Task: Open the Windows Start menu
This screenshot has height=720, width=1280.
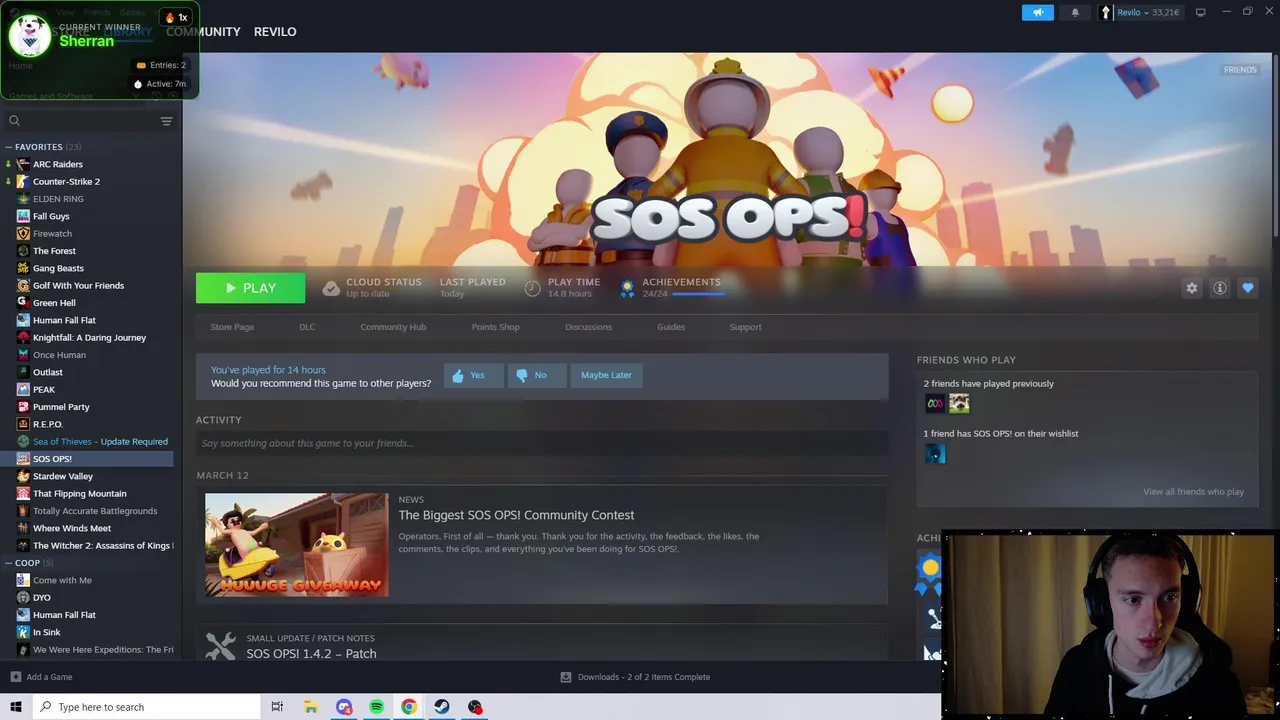Action: (16, 707)
